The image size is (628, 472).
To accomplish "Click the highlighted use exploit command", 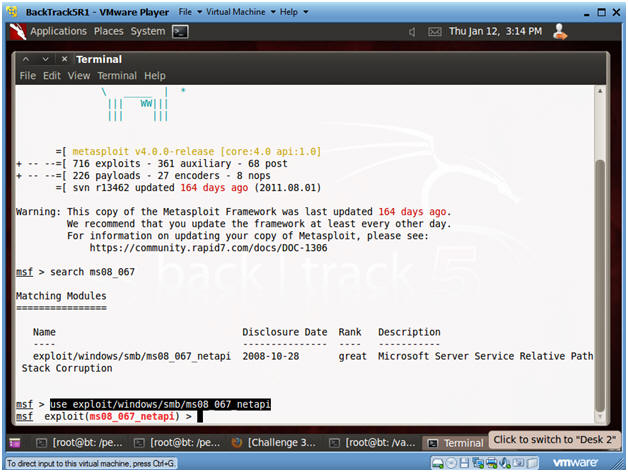I will [x=160, y=404].
